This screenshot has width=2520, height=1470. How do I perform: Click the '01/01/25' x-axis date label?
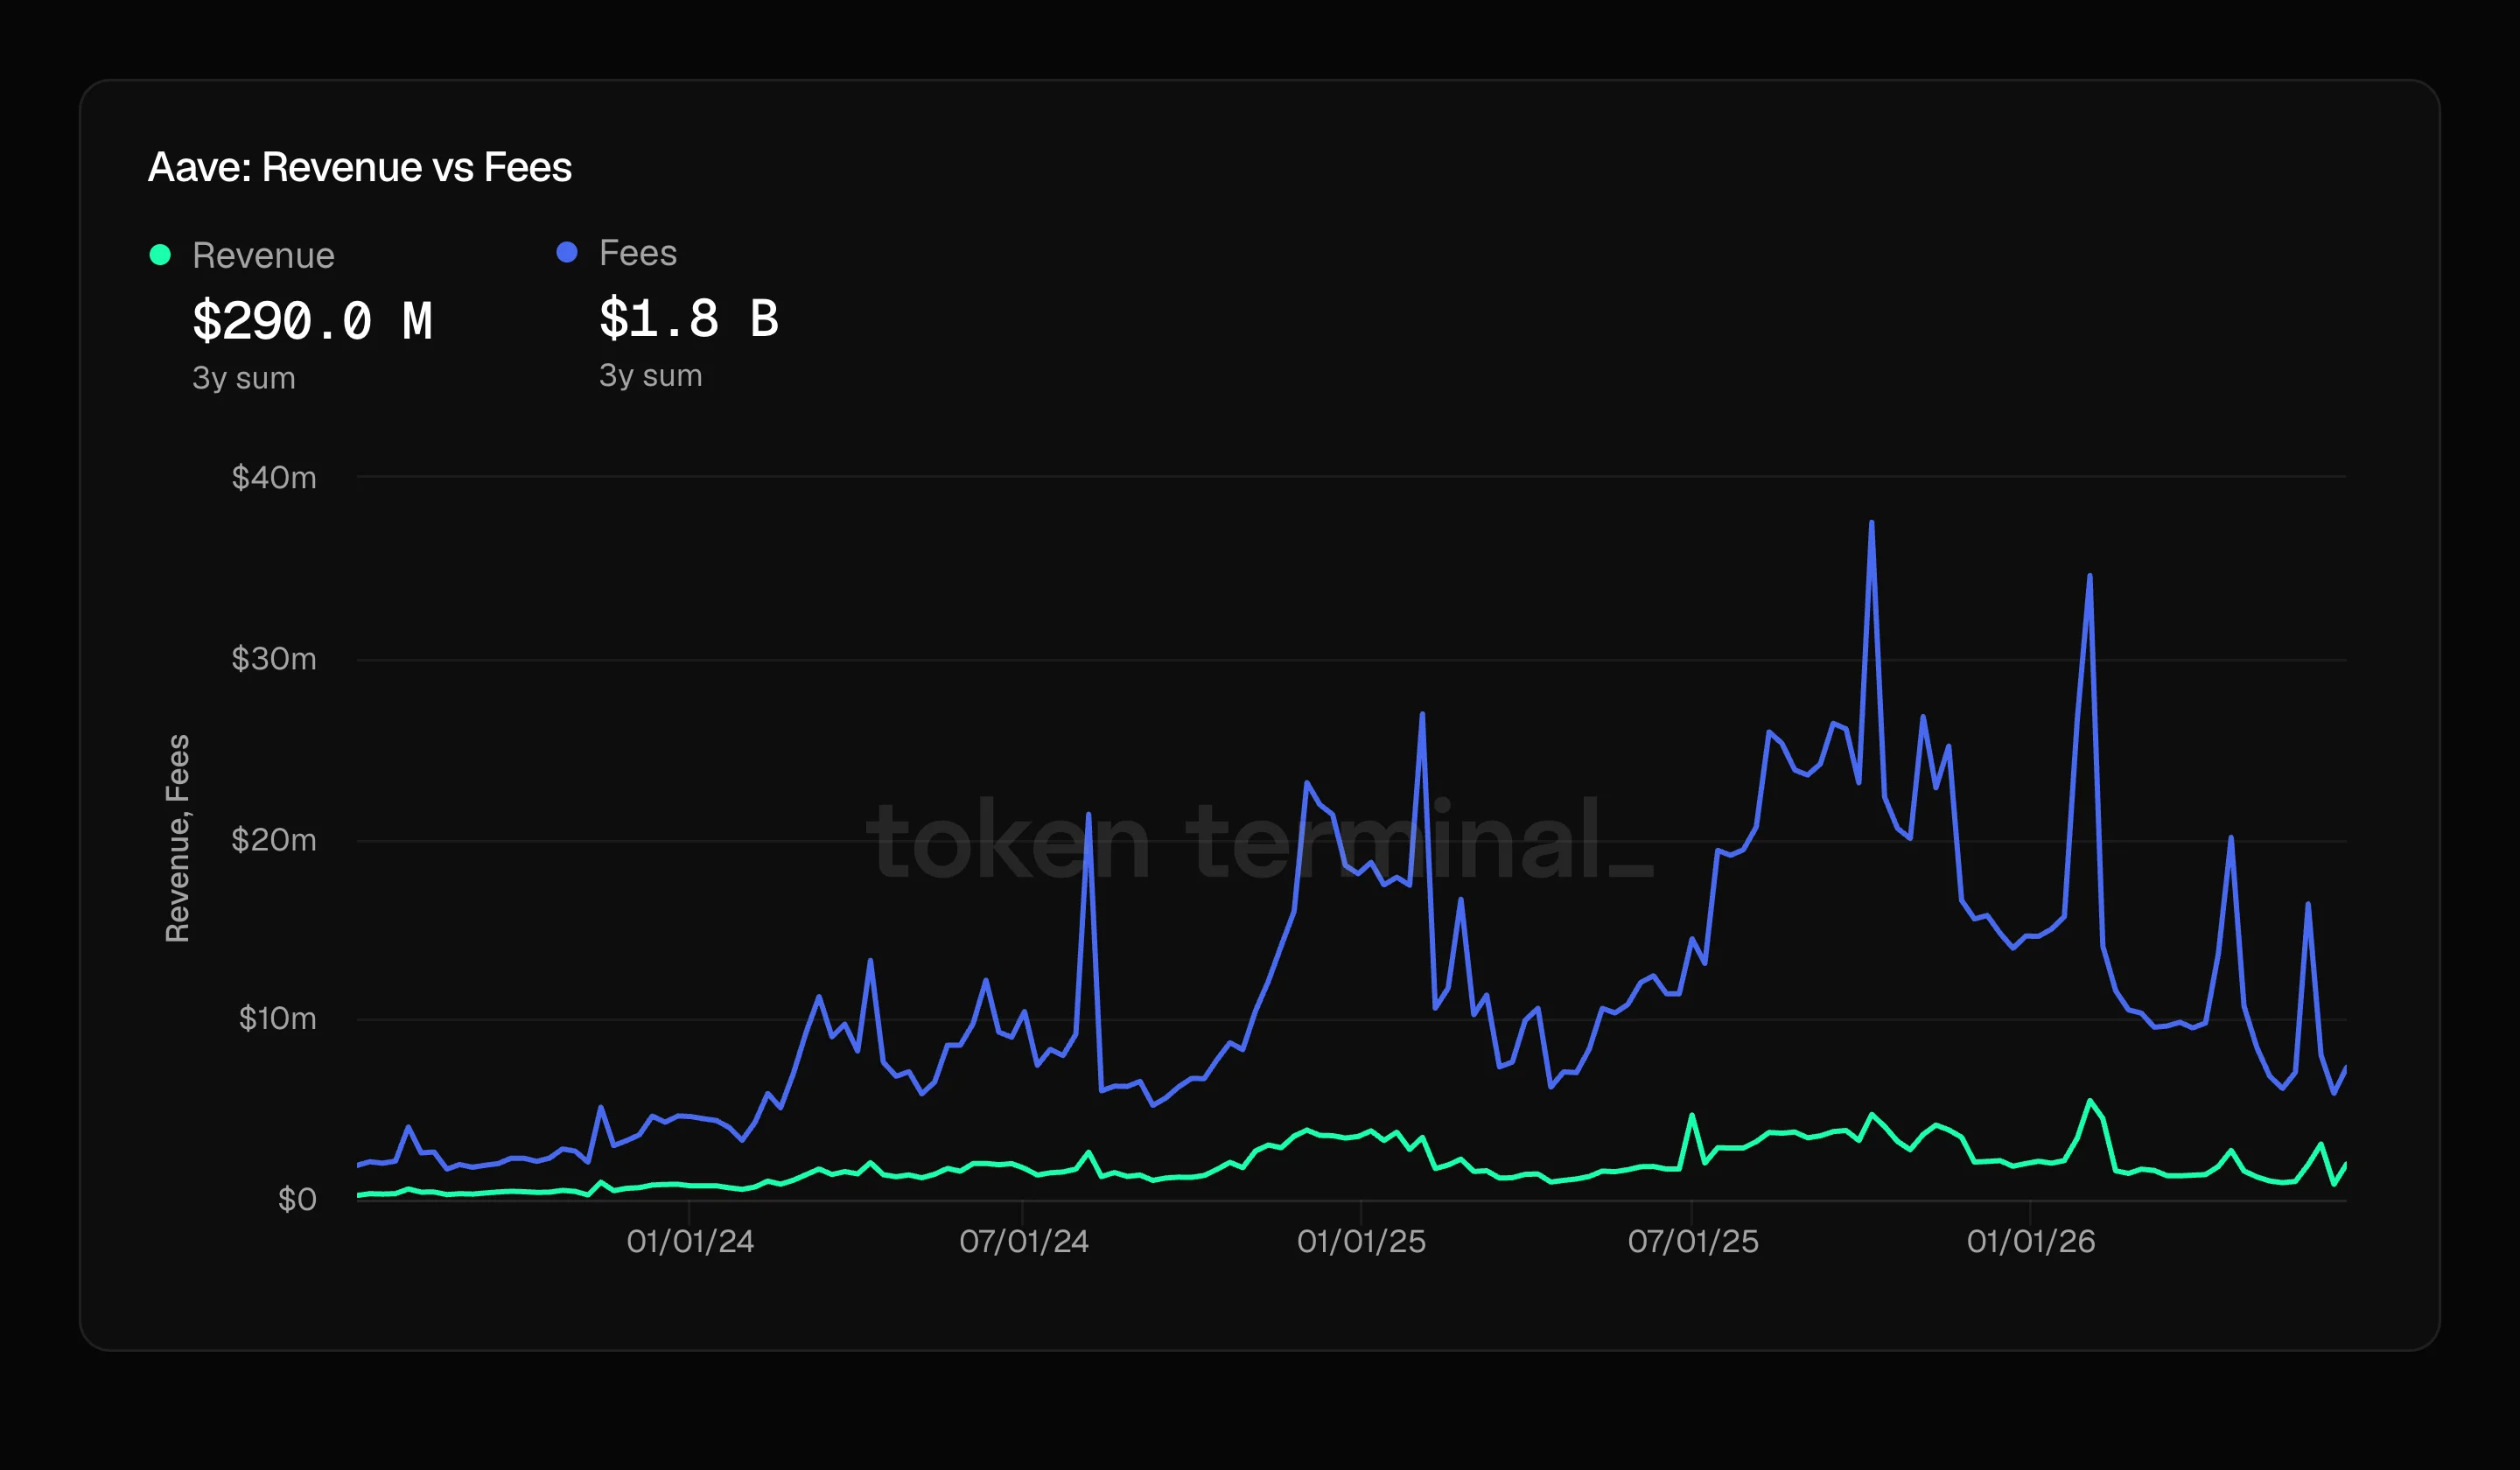1361,1241
